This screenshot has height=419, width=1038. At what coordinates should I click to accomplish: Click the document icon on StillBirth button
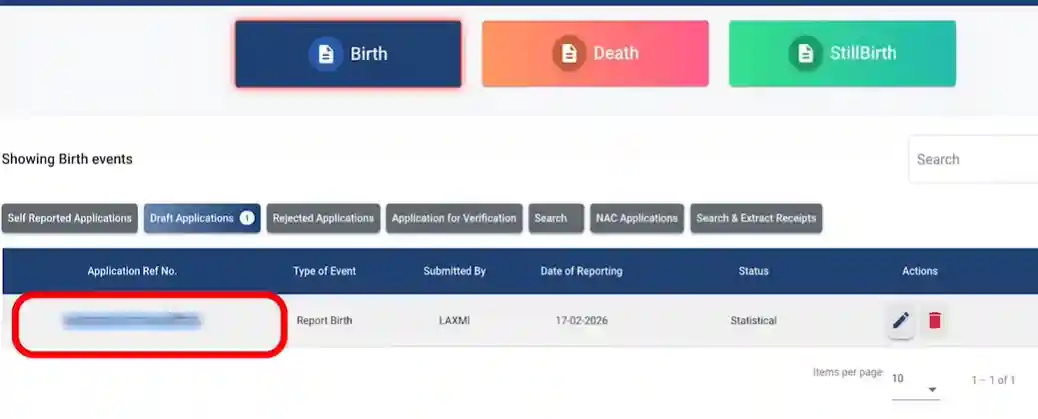pos(805,54)
